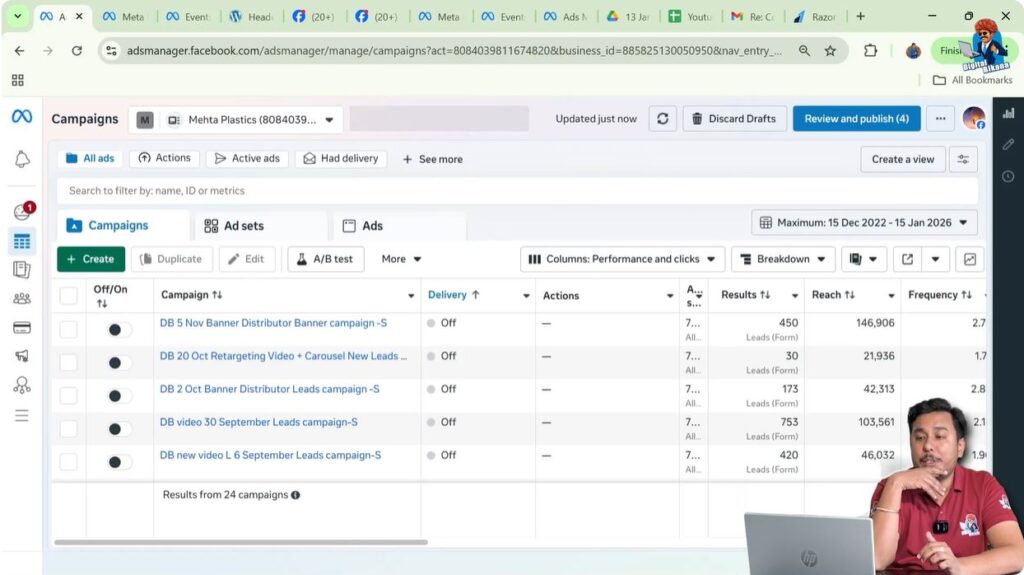Open Chrome apps grid icon
Viewport: 1024px width, 575px height.
point(18,80)
